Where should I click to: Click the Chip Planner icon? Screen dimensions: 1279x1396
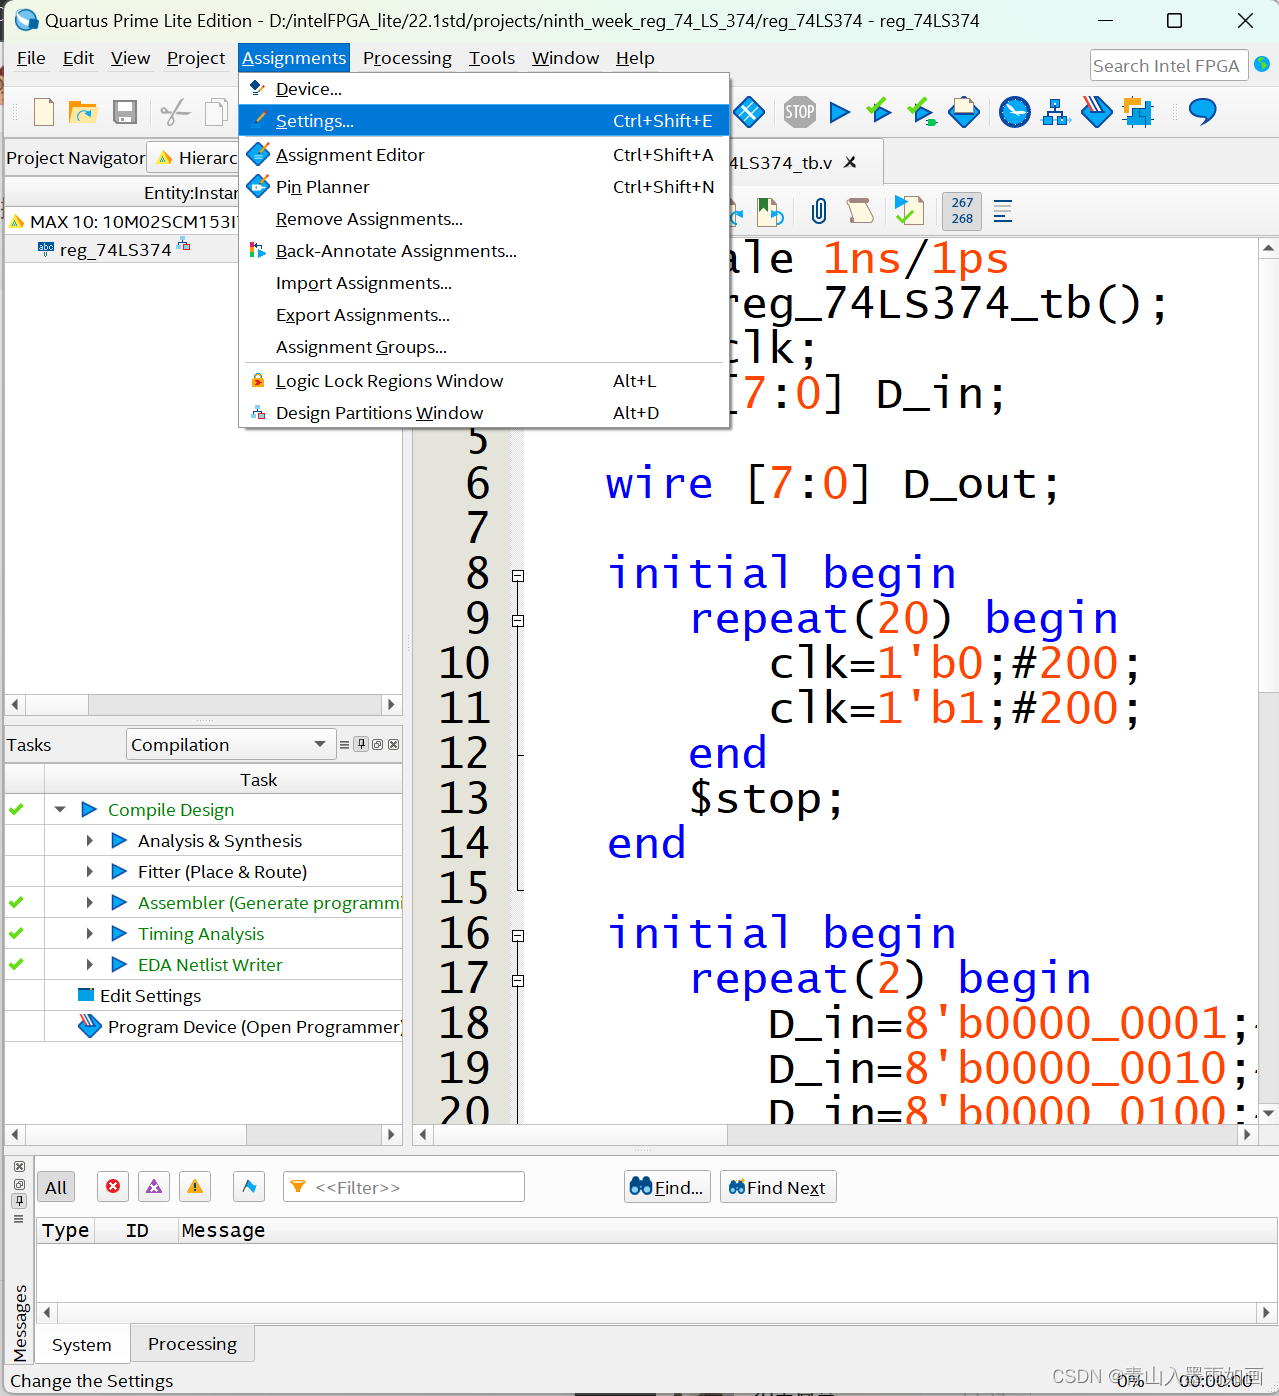click(749, 112)
